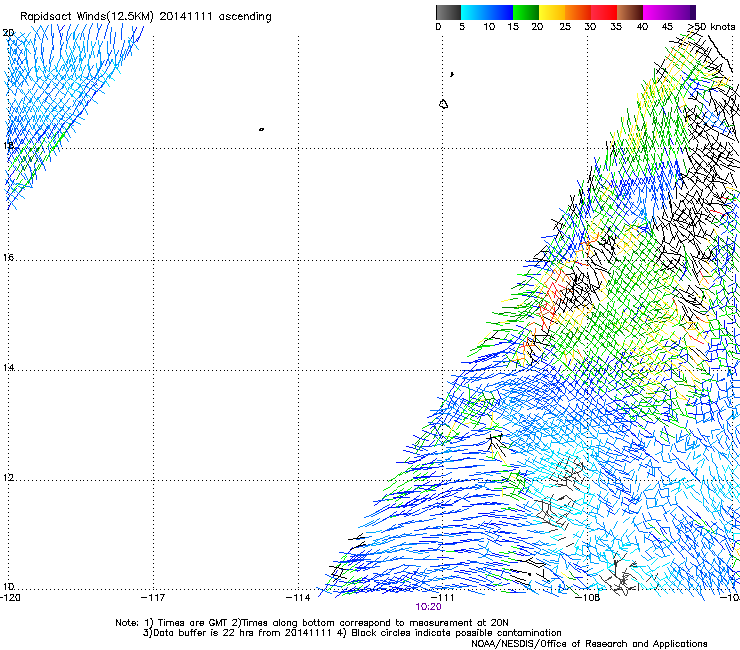
Task: Click the purple 10:20 time label
Action: click(429, 607)
